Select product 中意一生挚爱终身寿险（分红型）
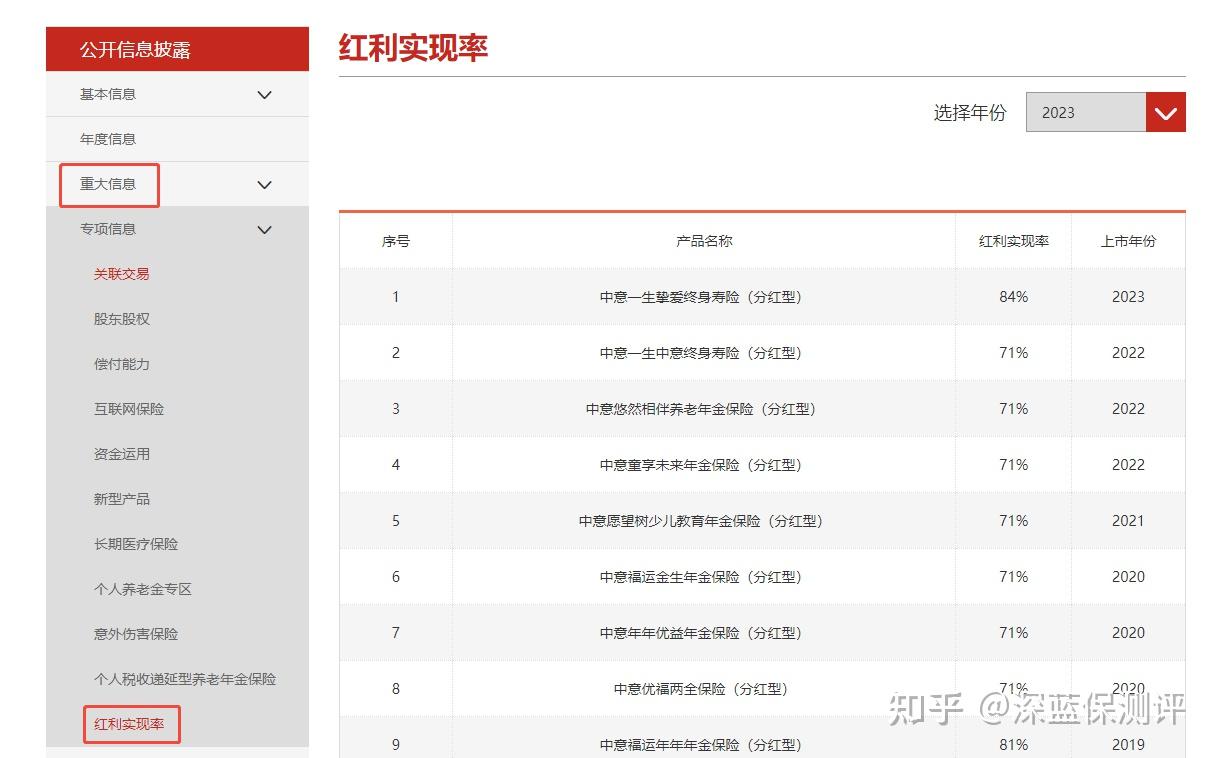 pyautogui.click(x=704, y=297)
